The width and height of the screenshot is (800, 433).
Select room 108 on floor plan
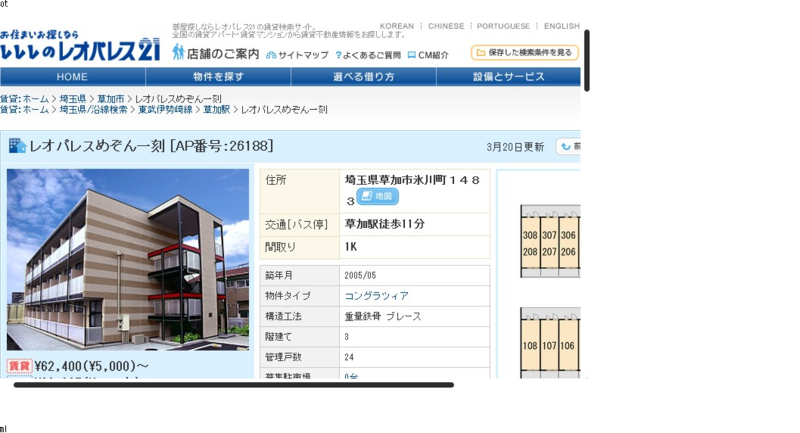tap(530, 346)
